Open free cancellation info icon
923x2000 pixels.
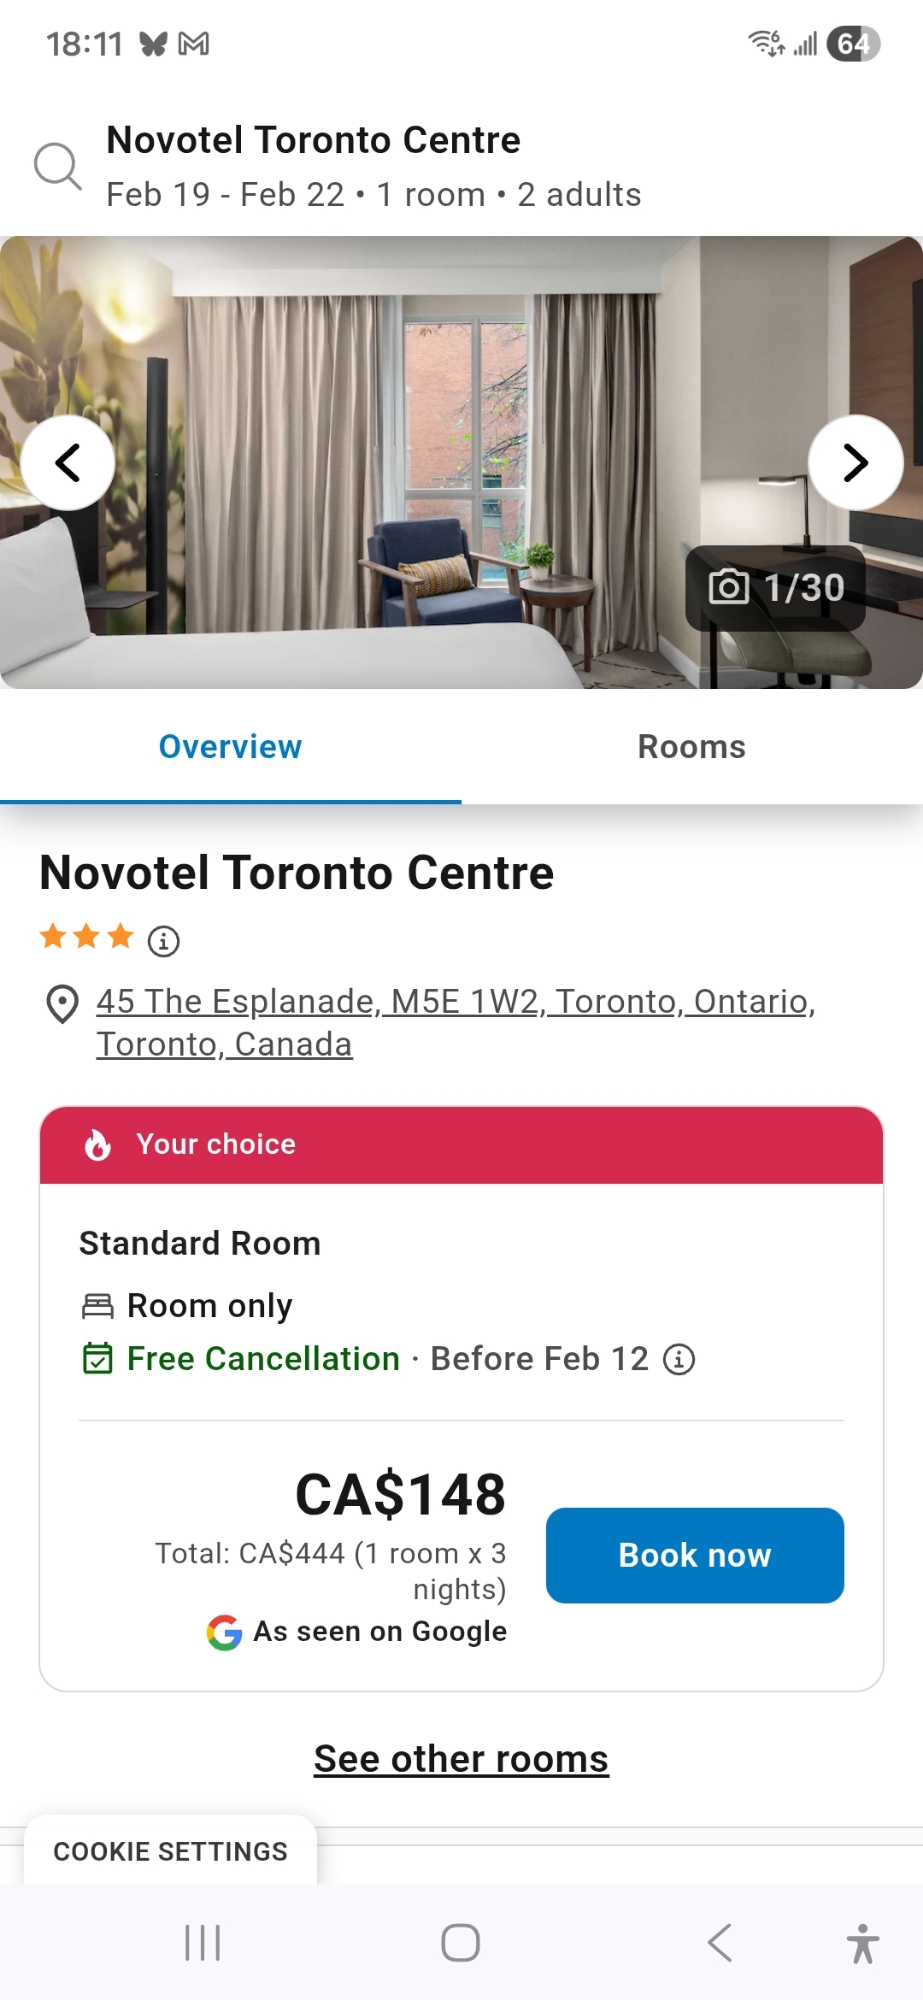click(680, 1359)
